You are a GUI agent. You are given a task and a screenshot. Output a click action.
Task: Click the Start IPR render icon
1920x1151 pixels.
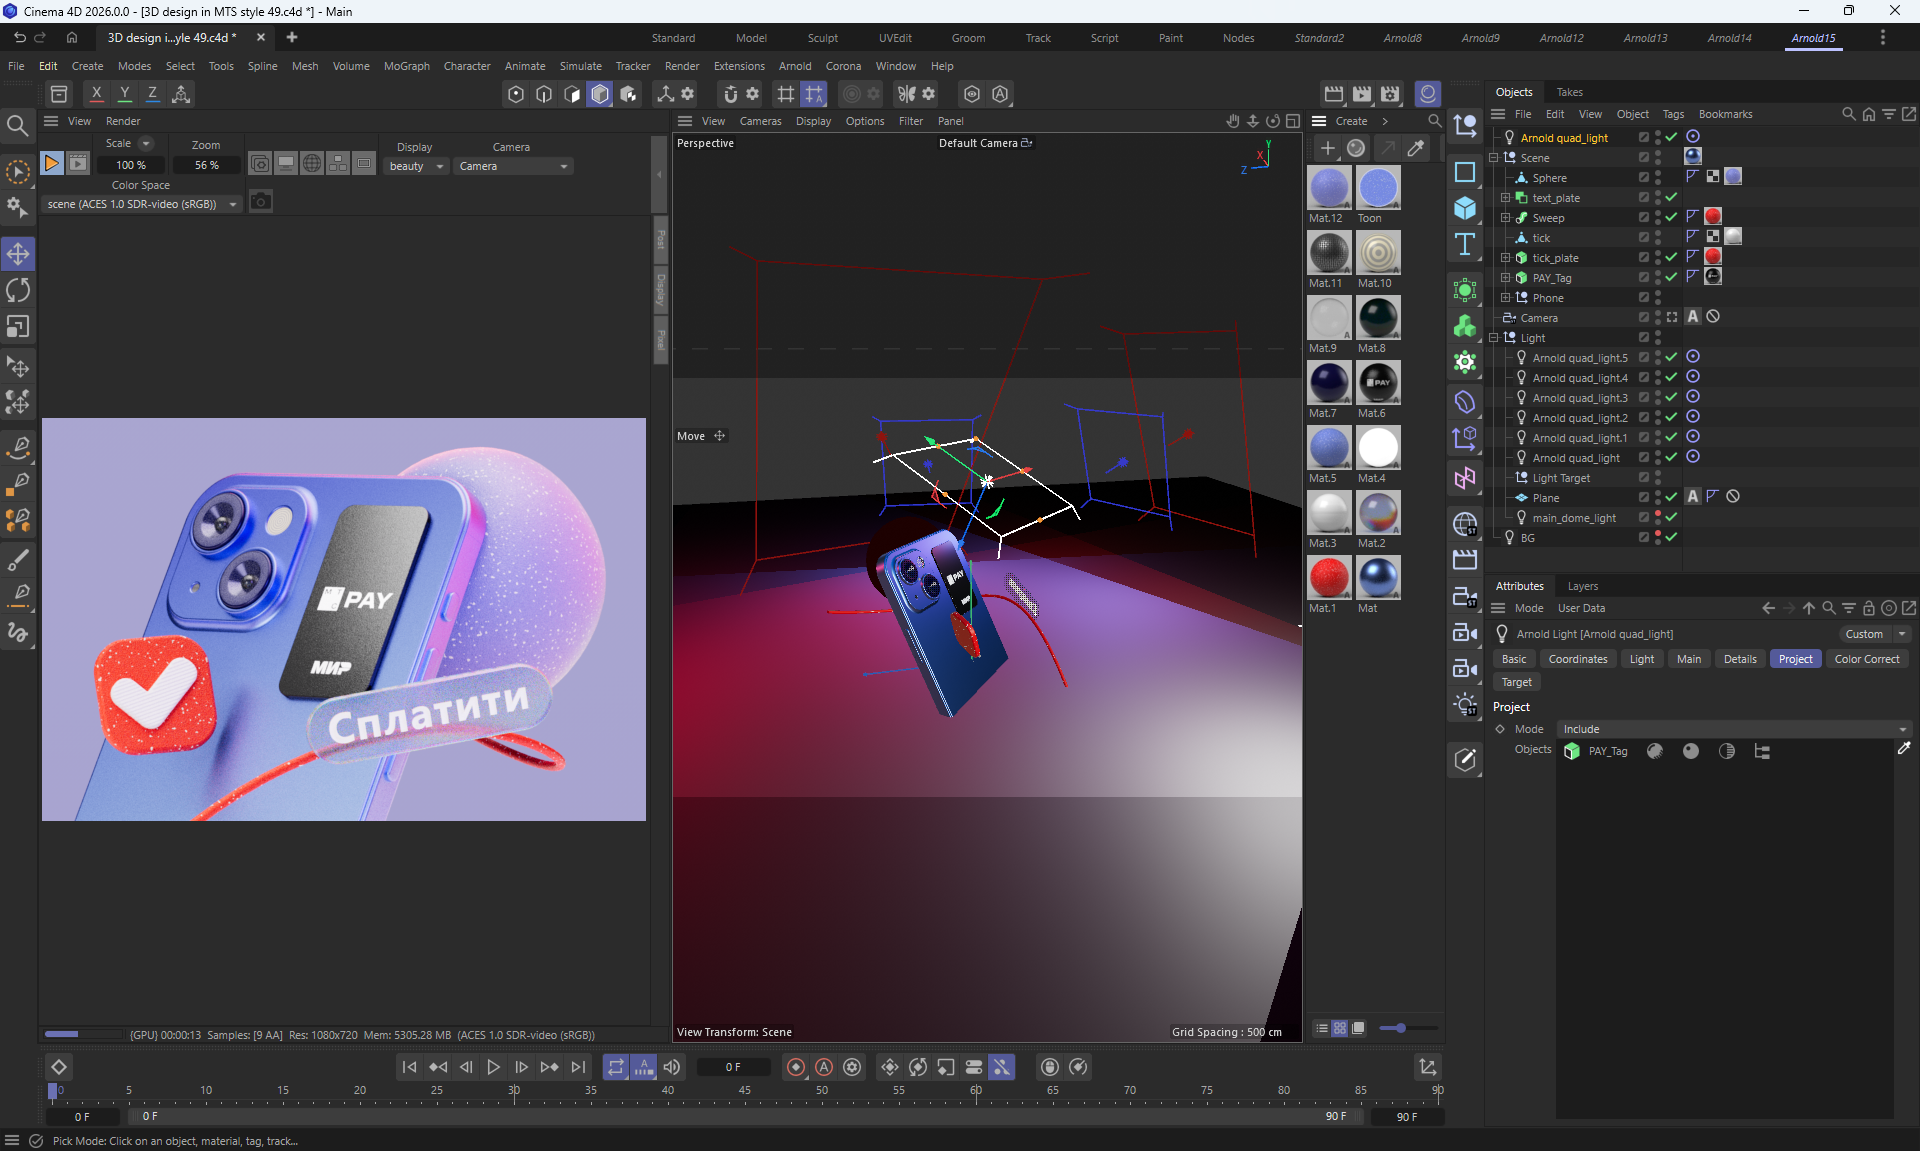(51, 163)
